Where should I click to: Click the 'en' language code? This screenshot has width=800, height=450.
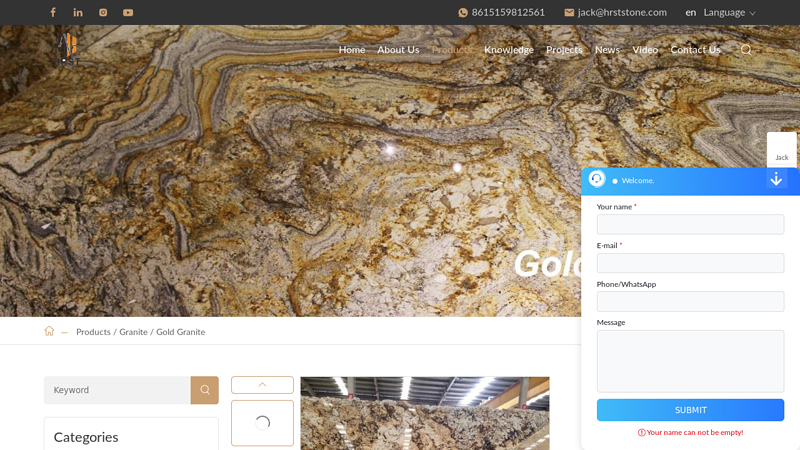(x=690, y=12)
